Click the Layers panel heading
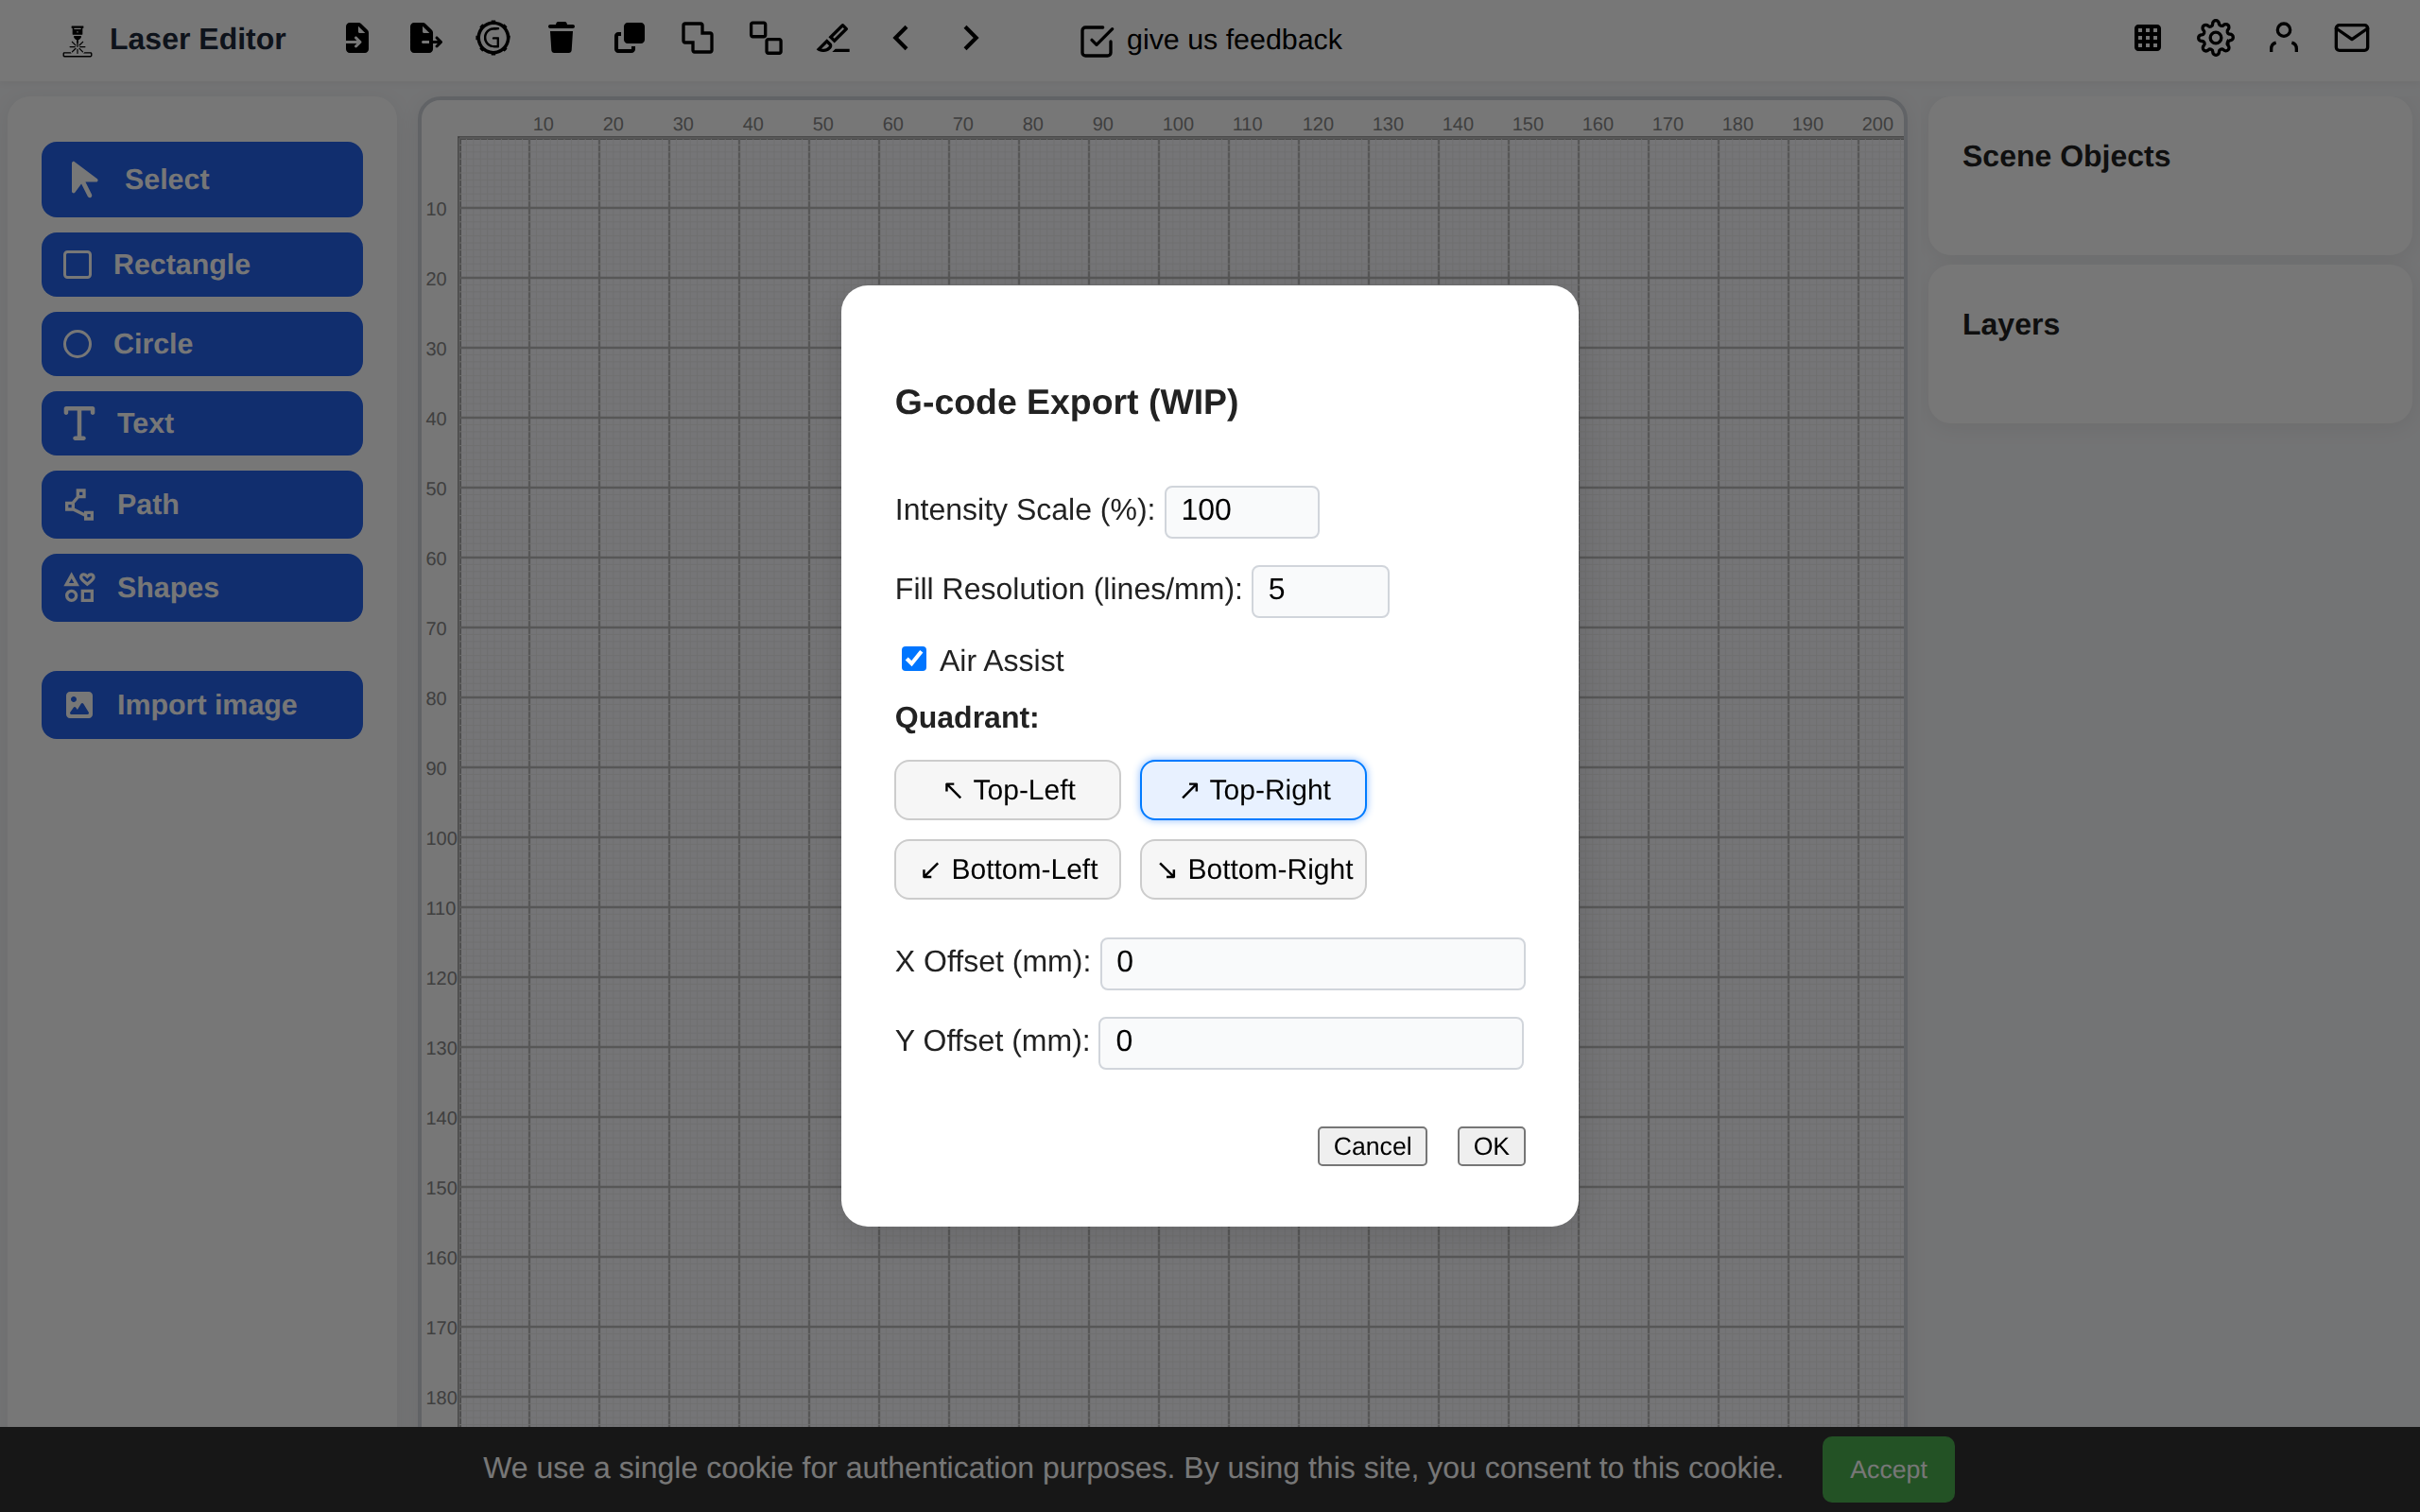Viewport: 2420px width, 1512px height. [x=2010, y=325]
